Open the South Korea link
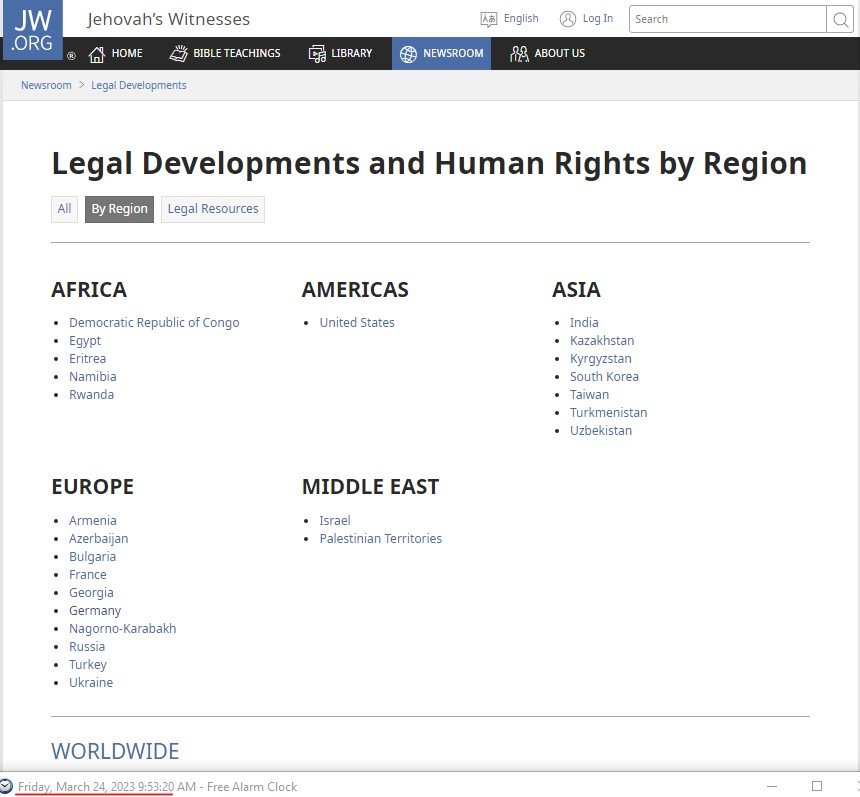This screenshot has height=797, width=860. point(604,377)
